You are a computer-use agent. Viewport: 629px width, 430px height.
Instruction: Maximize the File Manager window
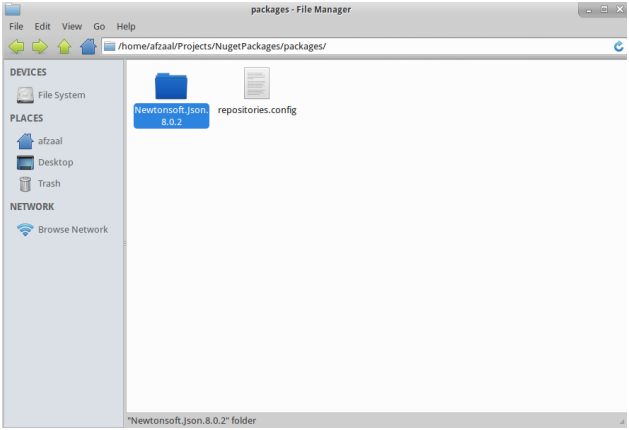pyautogui.click(x=604, y=9)
